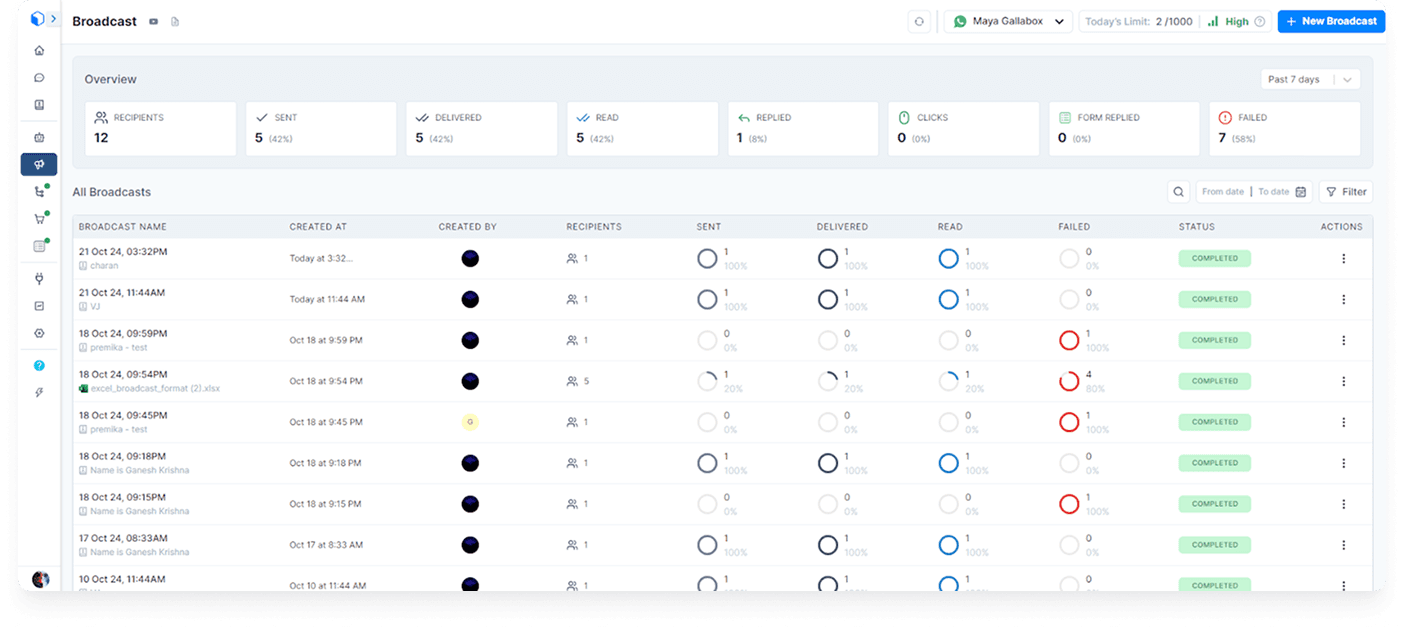
Task: Click the refresh icon in top bar
Action: click(x=919, y=21)
